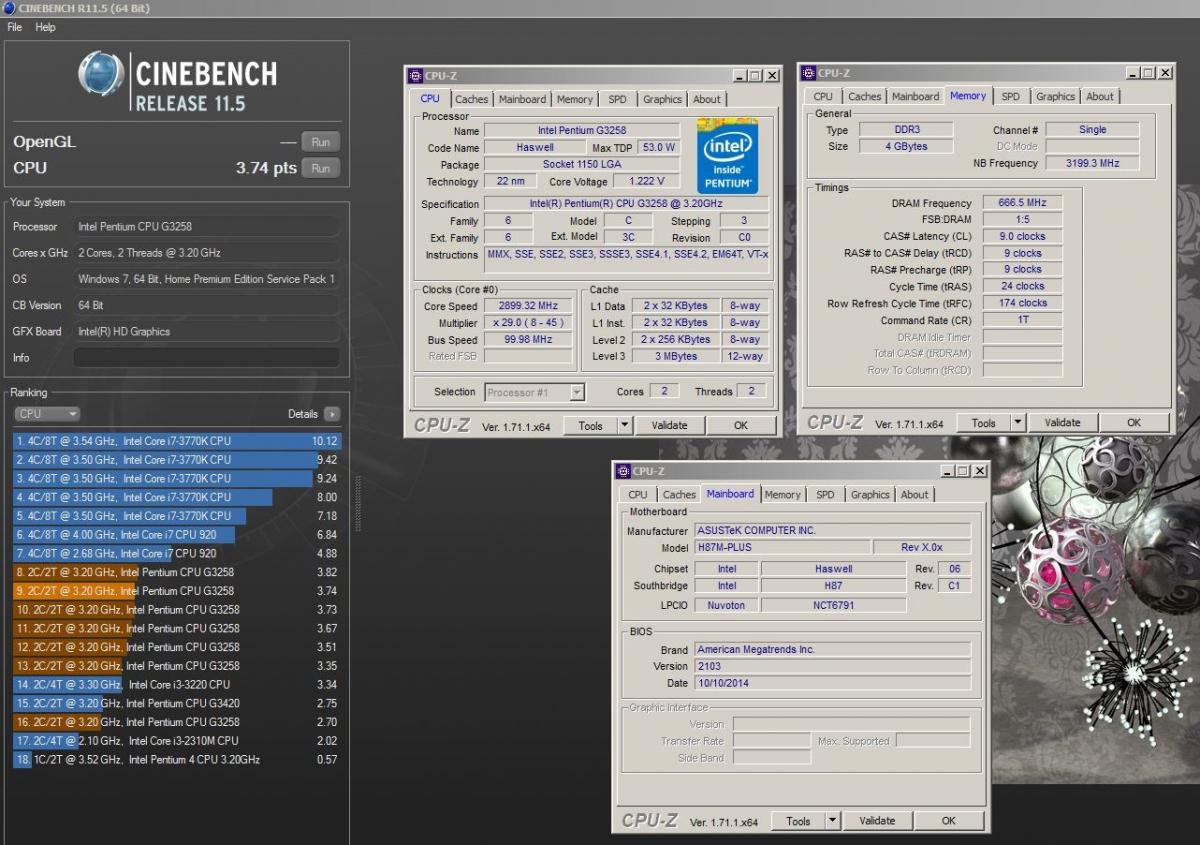This screenshot has width=1200, height=845.
Task: Open the Ranking Details arrow button
Action: tap(331, 414)
